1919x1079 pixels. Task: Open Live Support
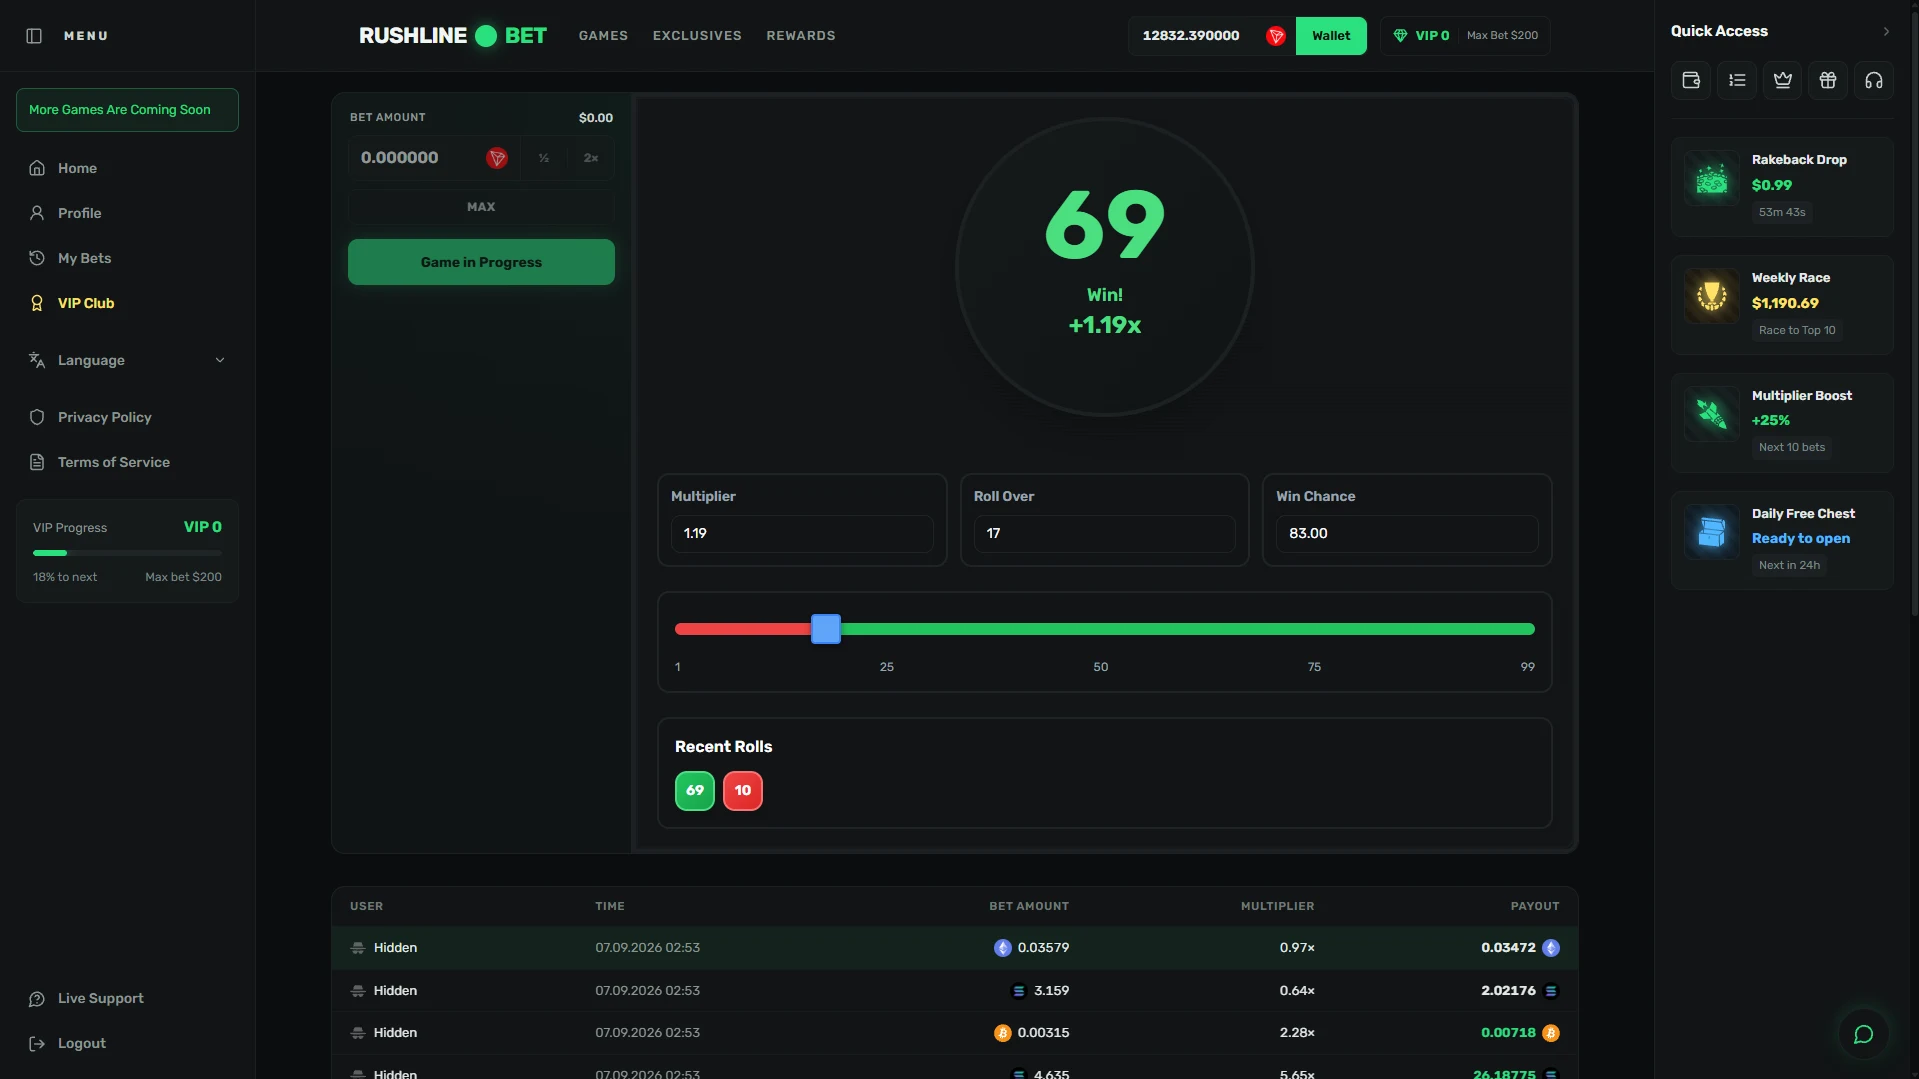coord(127,998)
